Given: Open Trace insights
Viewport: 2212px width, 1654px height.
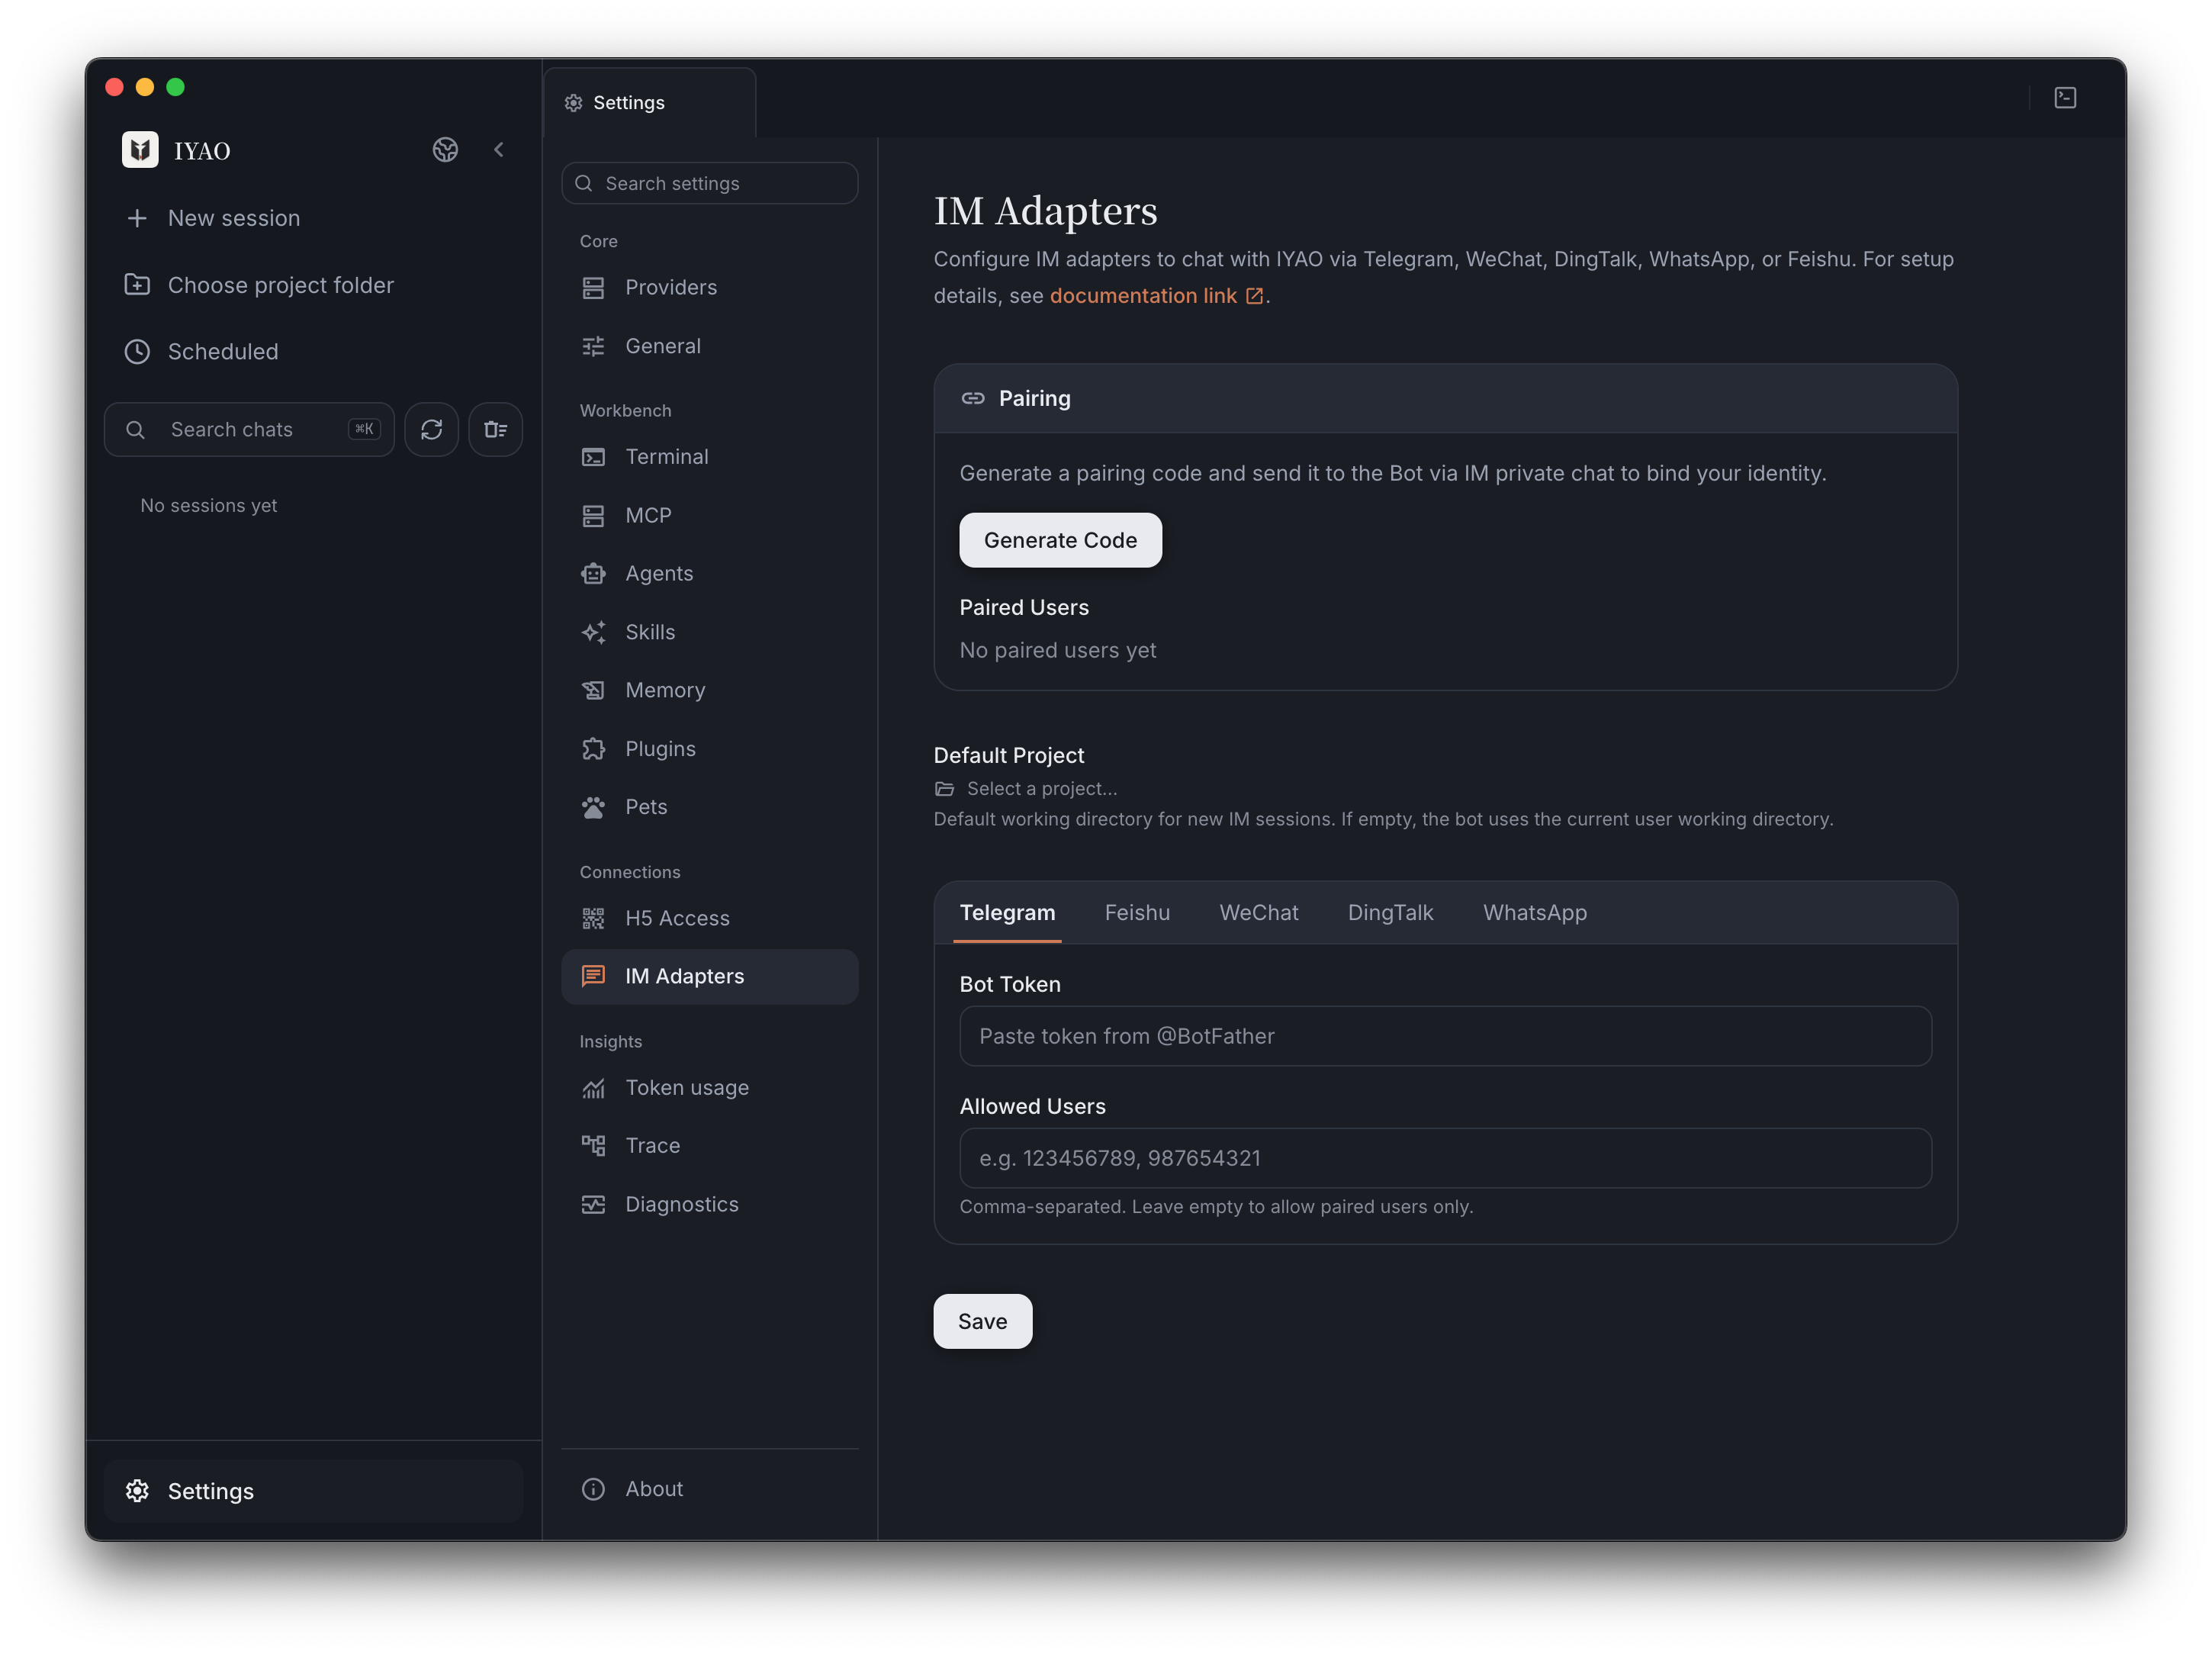Looking at the screenshot, I should pyautogui.click(x=710, y=1146).
